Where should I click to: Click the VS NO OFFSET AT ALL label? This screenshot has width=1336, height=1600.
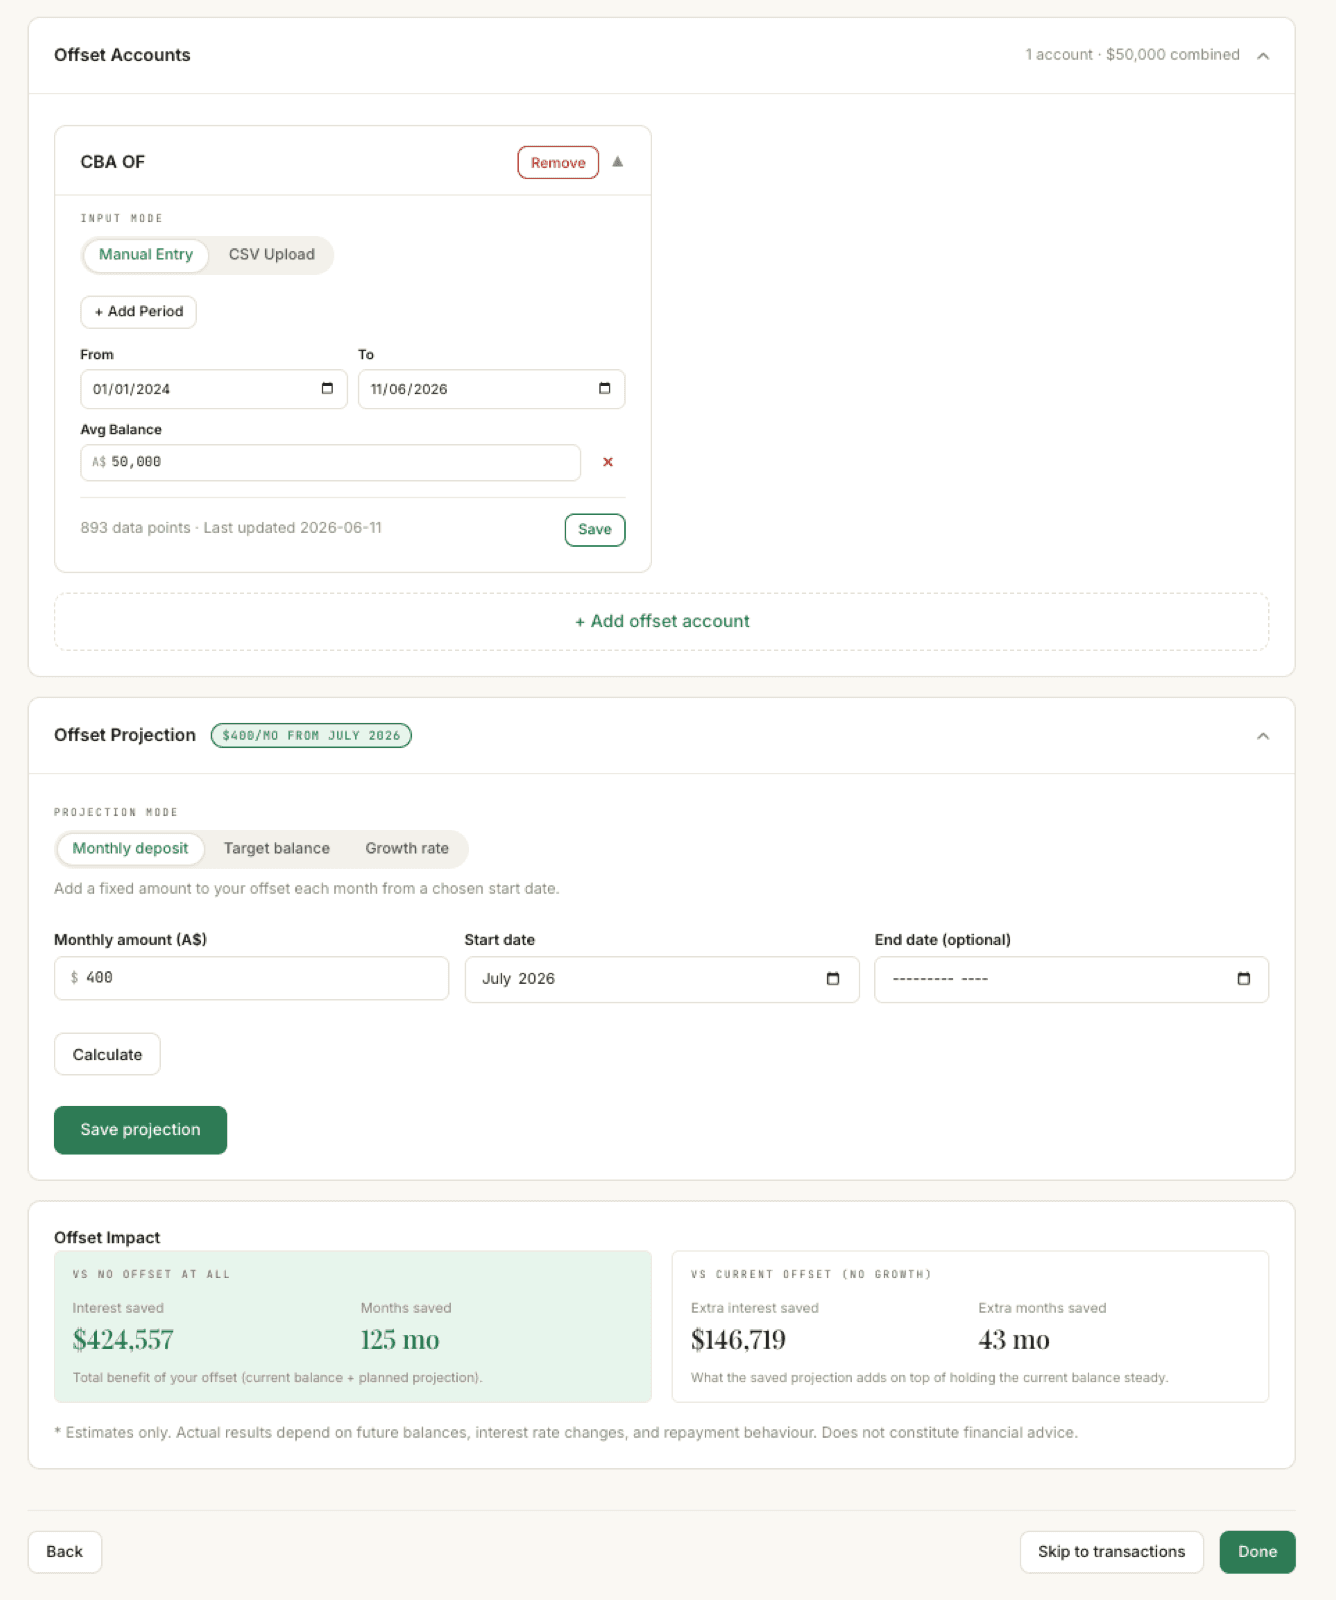tap(151, 1275)
